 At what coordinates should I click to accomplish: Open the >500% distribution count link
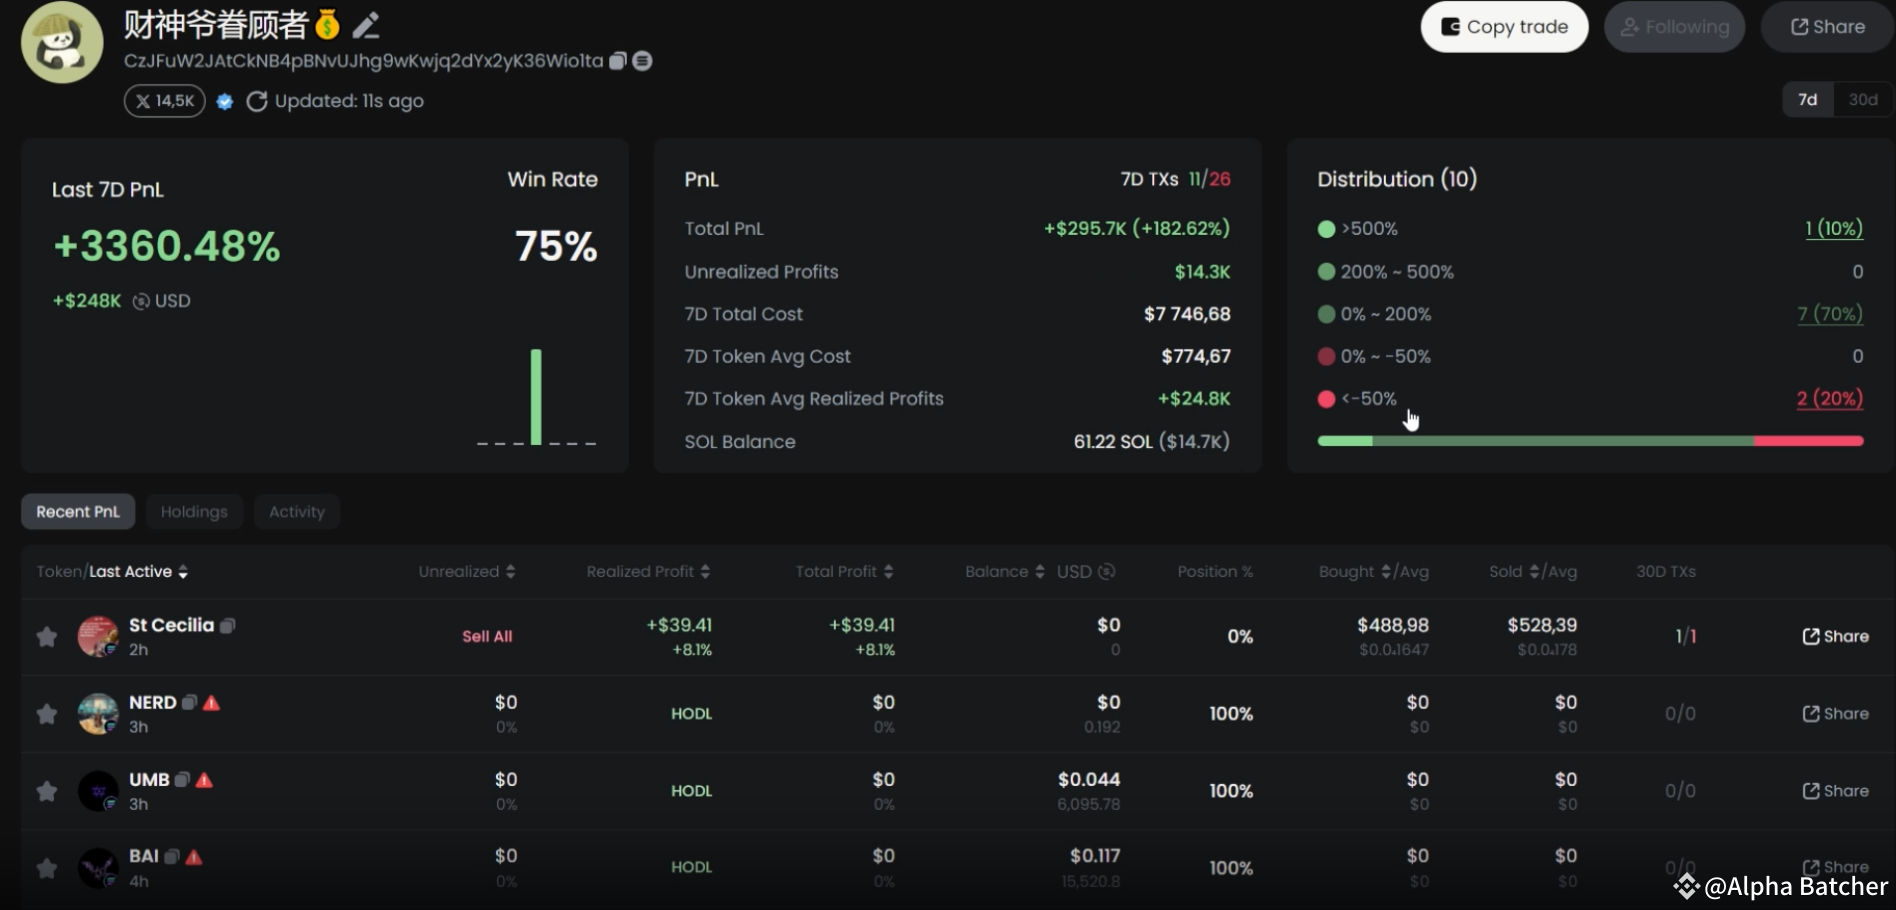click(1833, 229)
